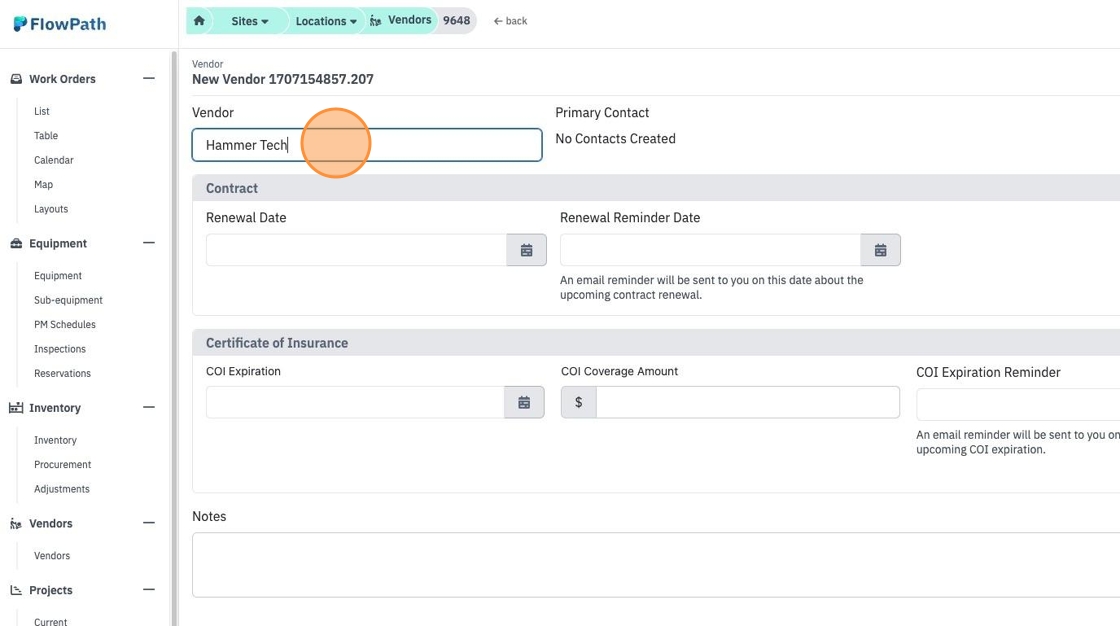This screenshot has width=1120, height=626.
Task: Click the Contract section header
Action: (656, 188)
